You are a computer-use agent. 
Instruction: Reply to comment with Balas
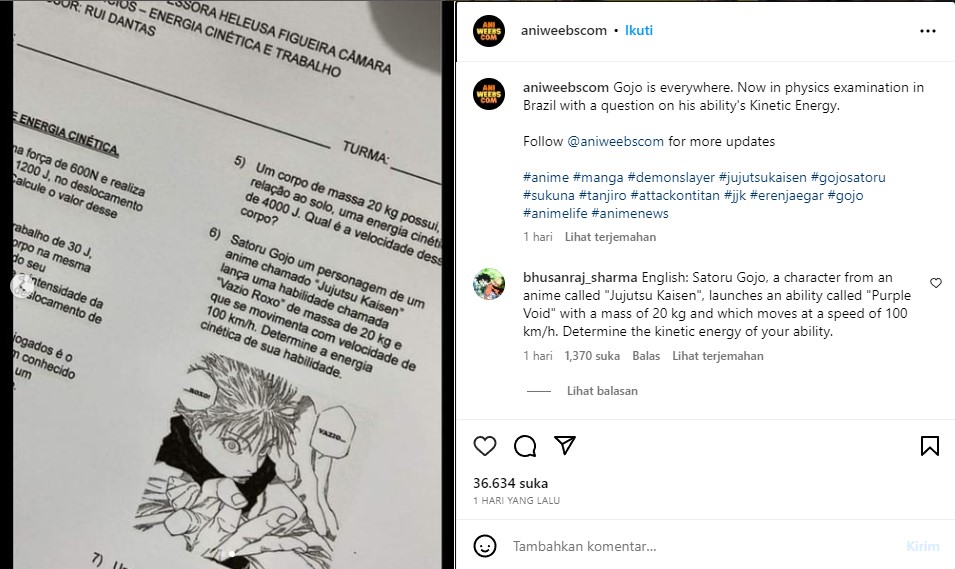coord(646,356)
